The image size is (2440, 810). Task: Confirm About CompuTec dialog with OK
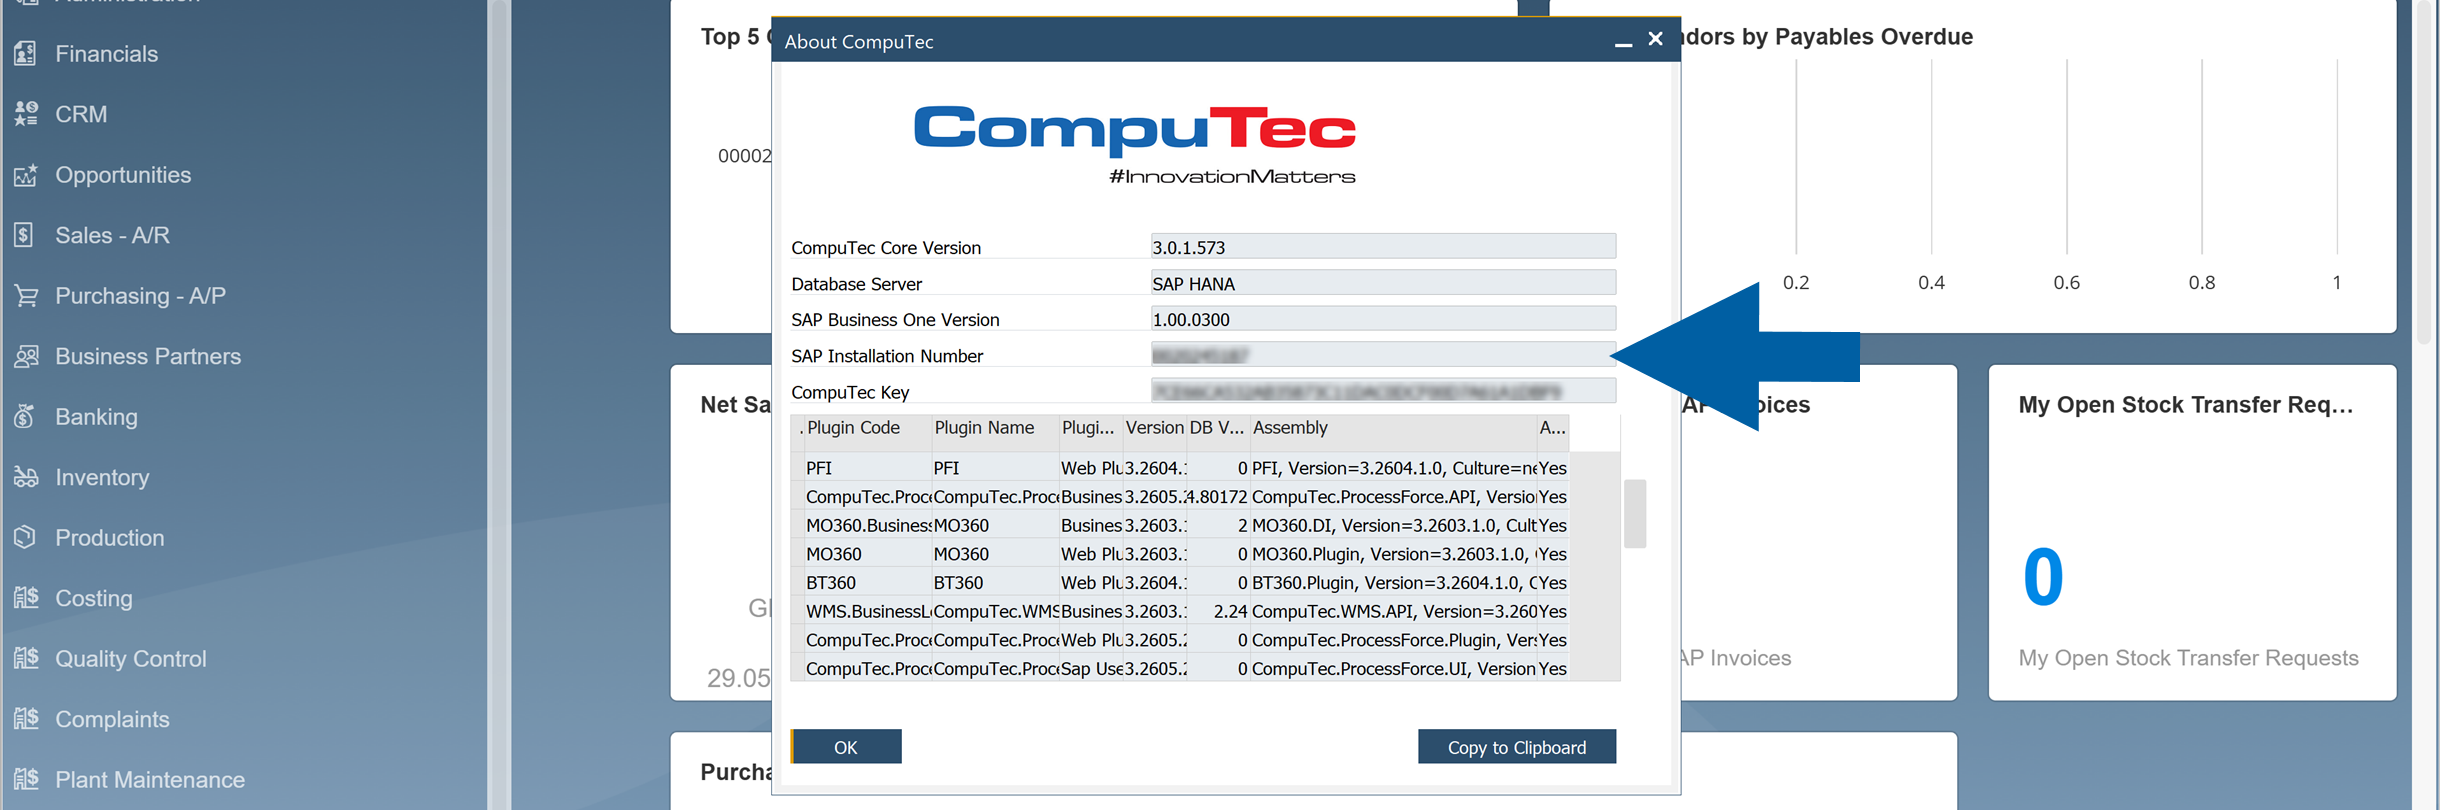[846, 747]
